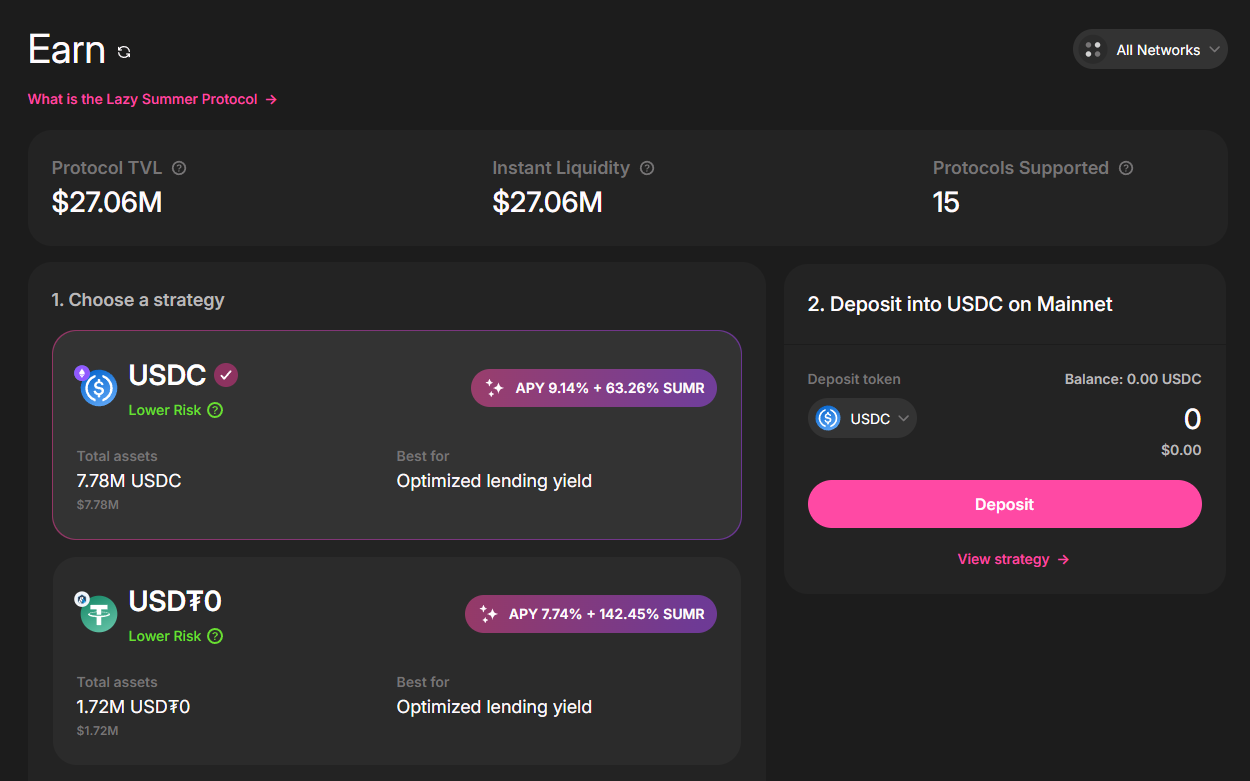This screenshot has width=1250, height=781.
Task: Click the selected checkmark badge beside USDC
Action: click(226, 375)
